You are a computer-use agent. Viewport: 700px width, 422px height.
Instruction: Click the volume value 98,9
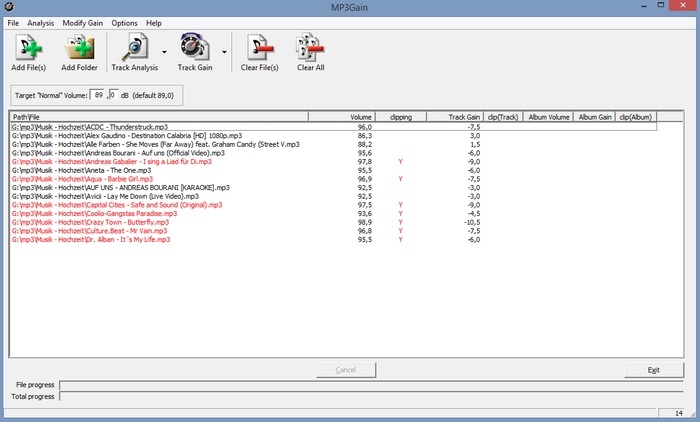[364, 222]
